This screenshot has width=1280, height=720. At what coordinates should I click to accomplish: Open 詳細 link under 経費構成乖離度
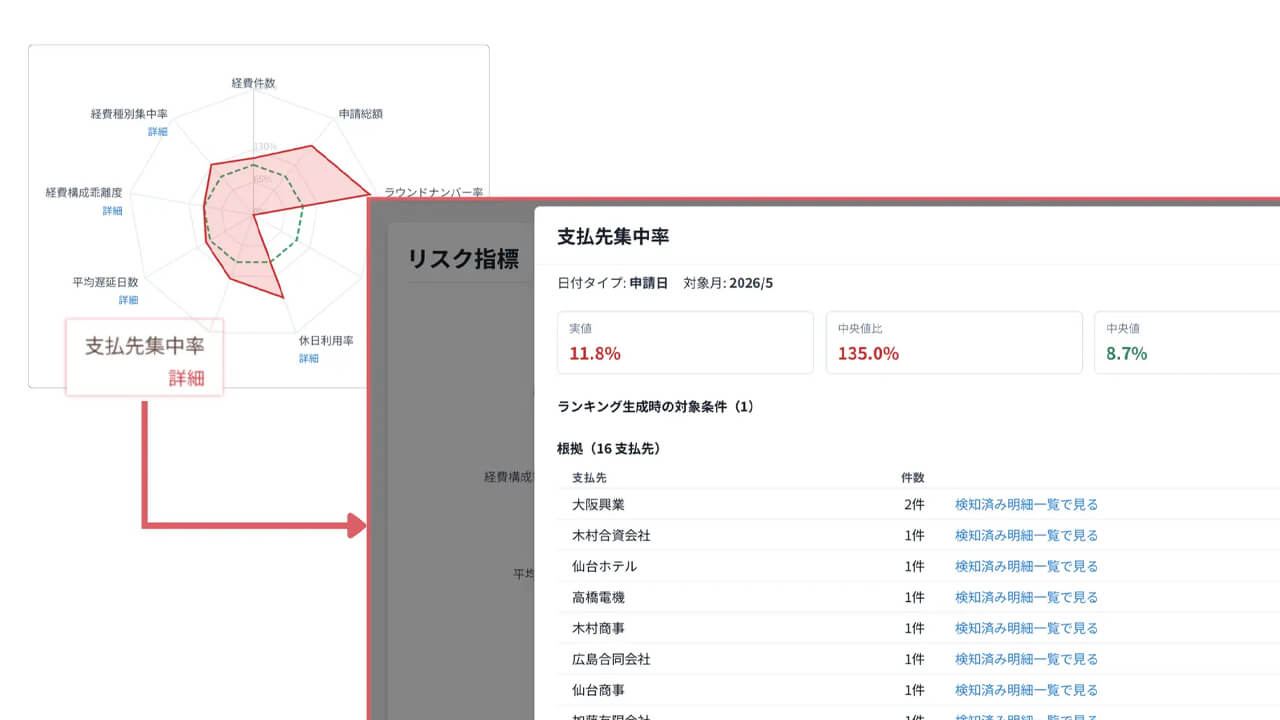[x=112, y=211]
